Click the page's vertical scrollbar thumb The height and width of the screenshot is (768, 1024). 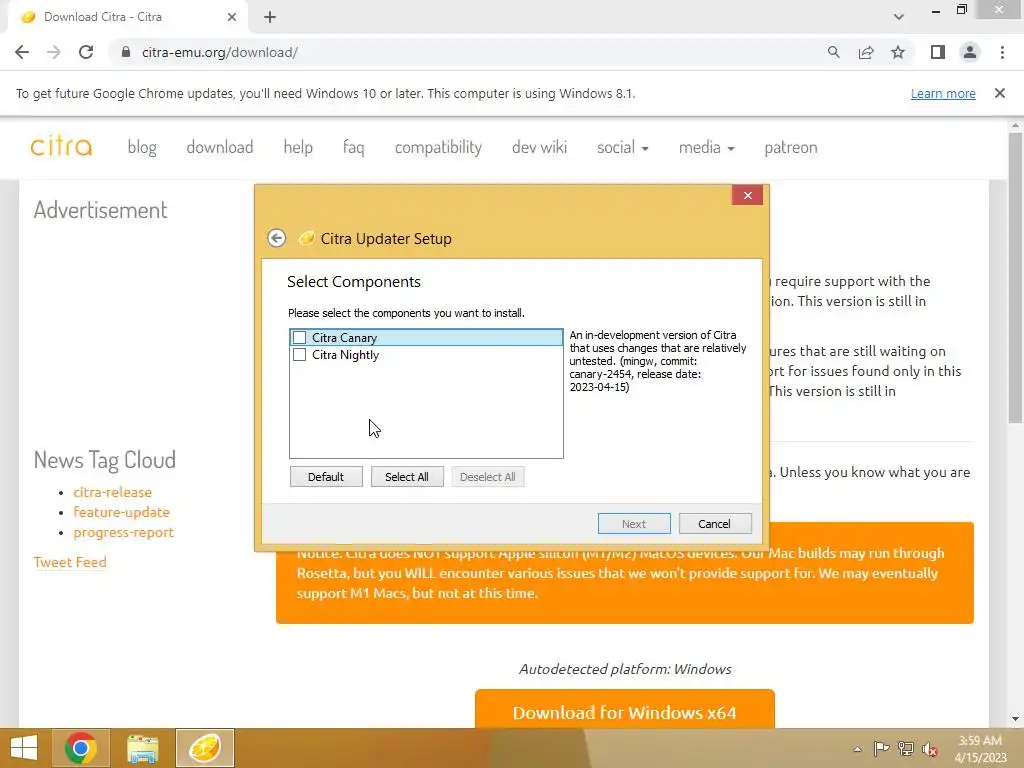point(1015,278)
